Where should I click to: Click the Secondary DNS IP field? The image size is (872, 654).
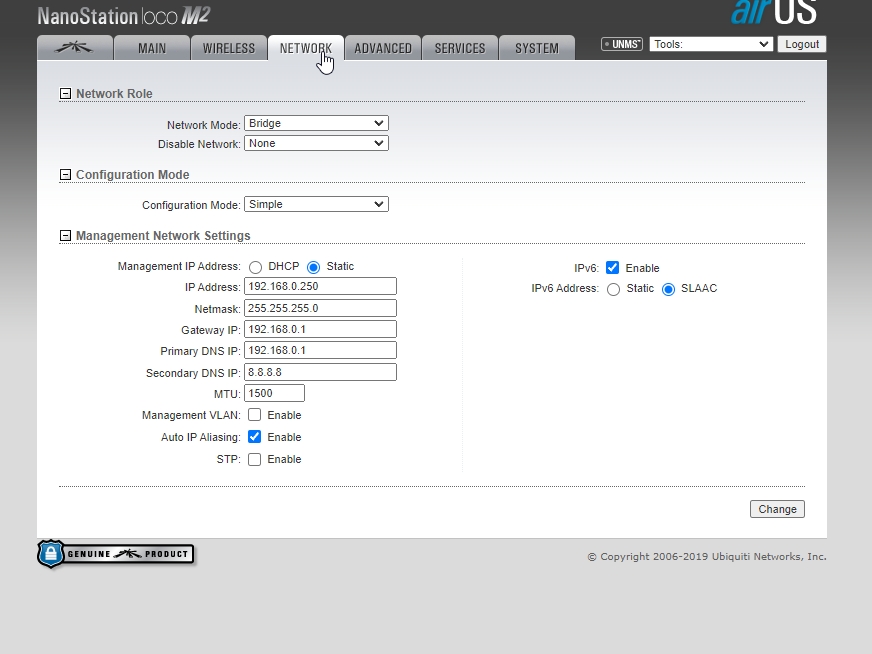320,372
